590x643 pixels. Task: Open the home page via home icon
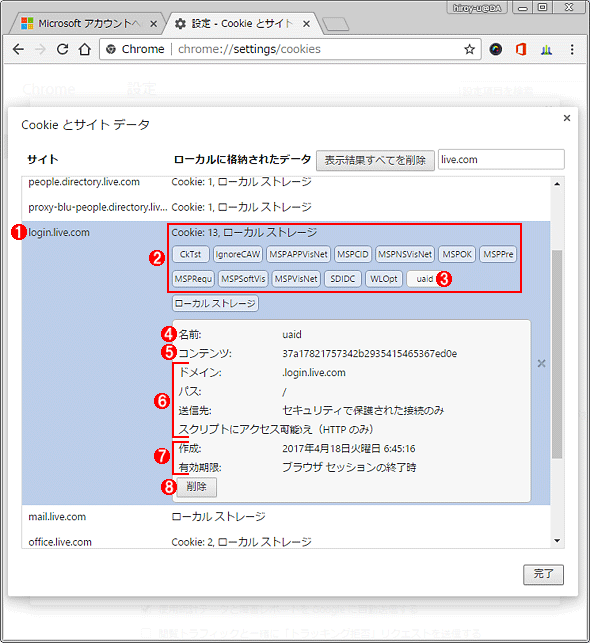[84, 50]
